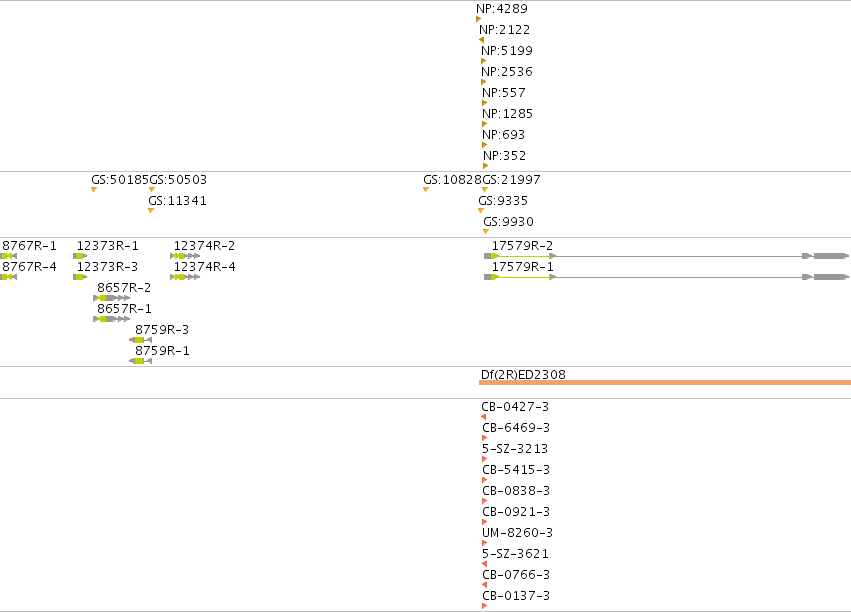
Task: Click the gene glyph under 8767R-1
Action: (x=9, y=256)
